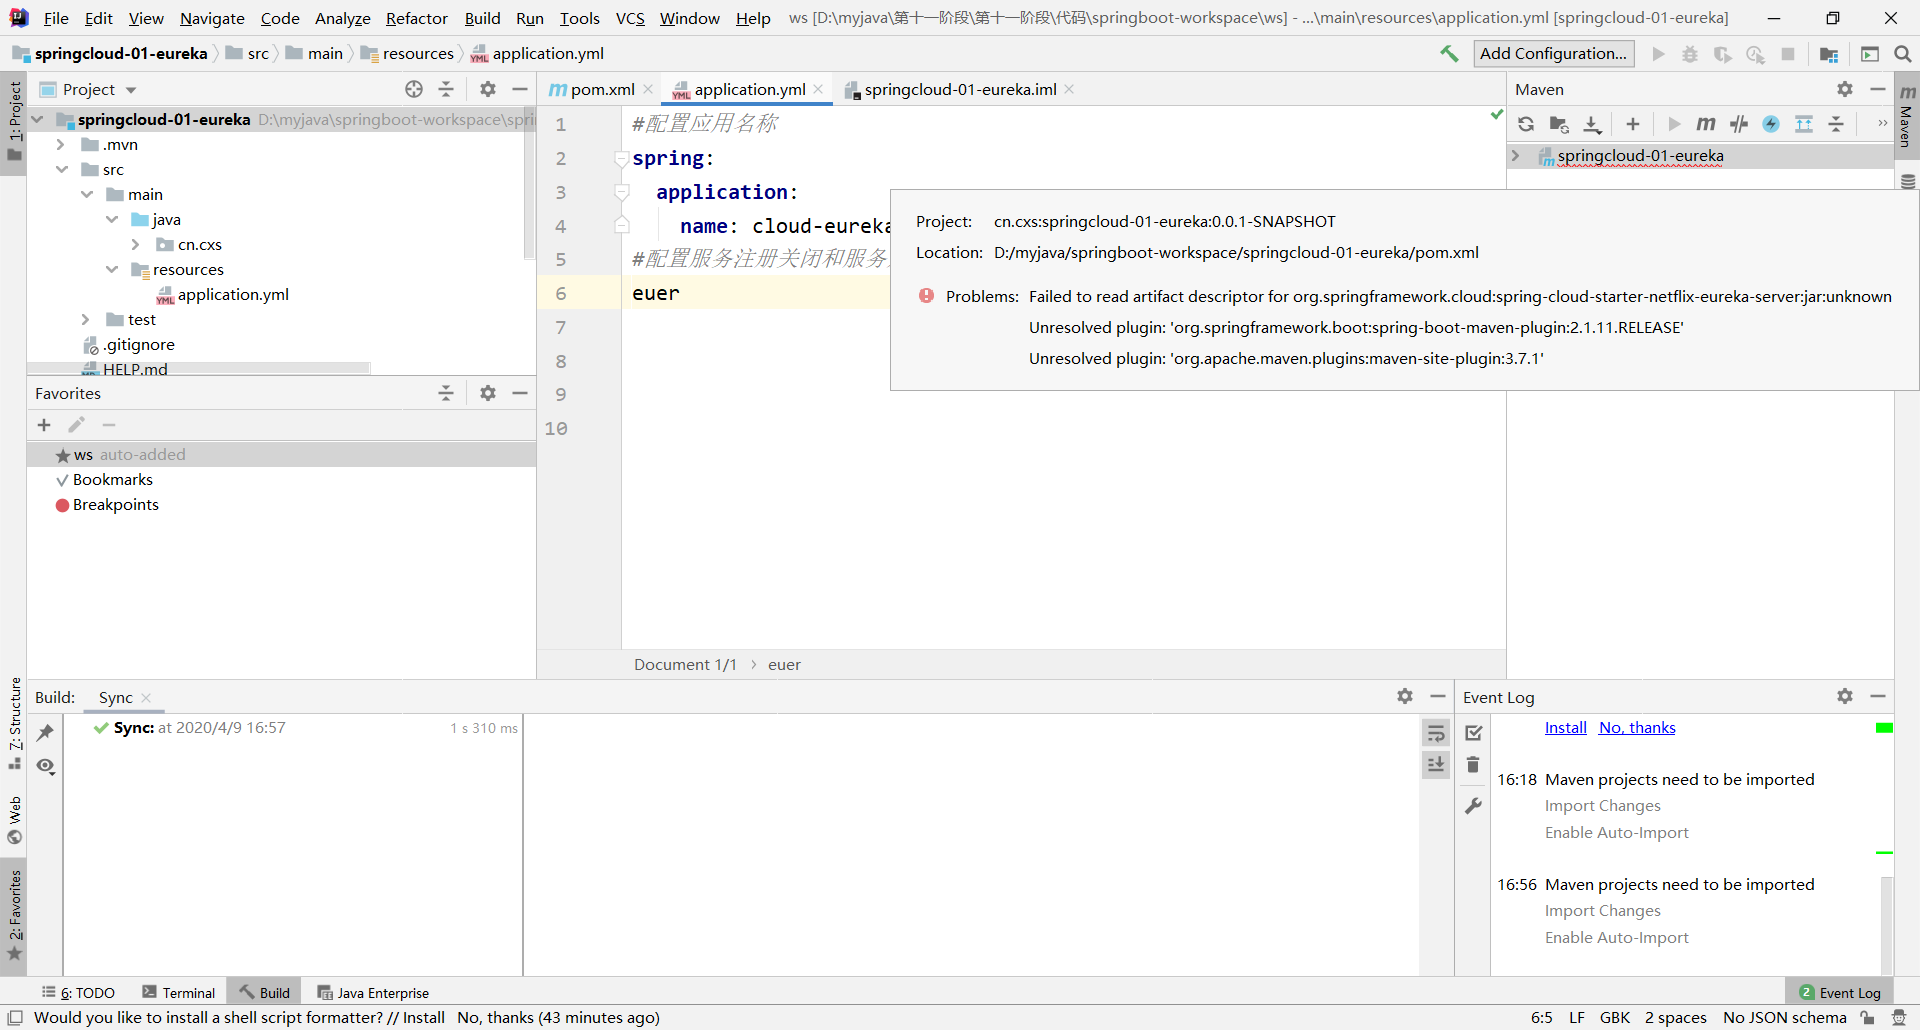Click Enable Auto-Import under 16:56 entry

pos(1616,938)
